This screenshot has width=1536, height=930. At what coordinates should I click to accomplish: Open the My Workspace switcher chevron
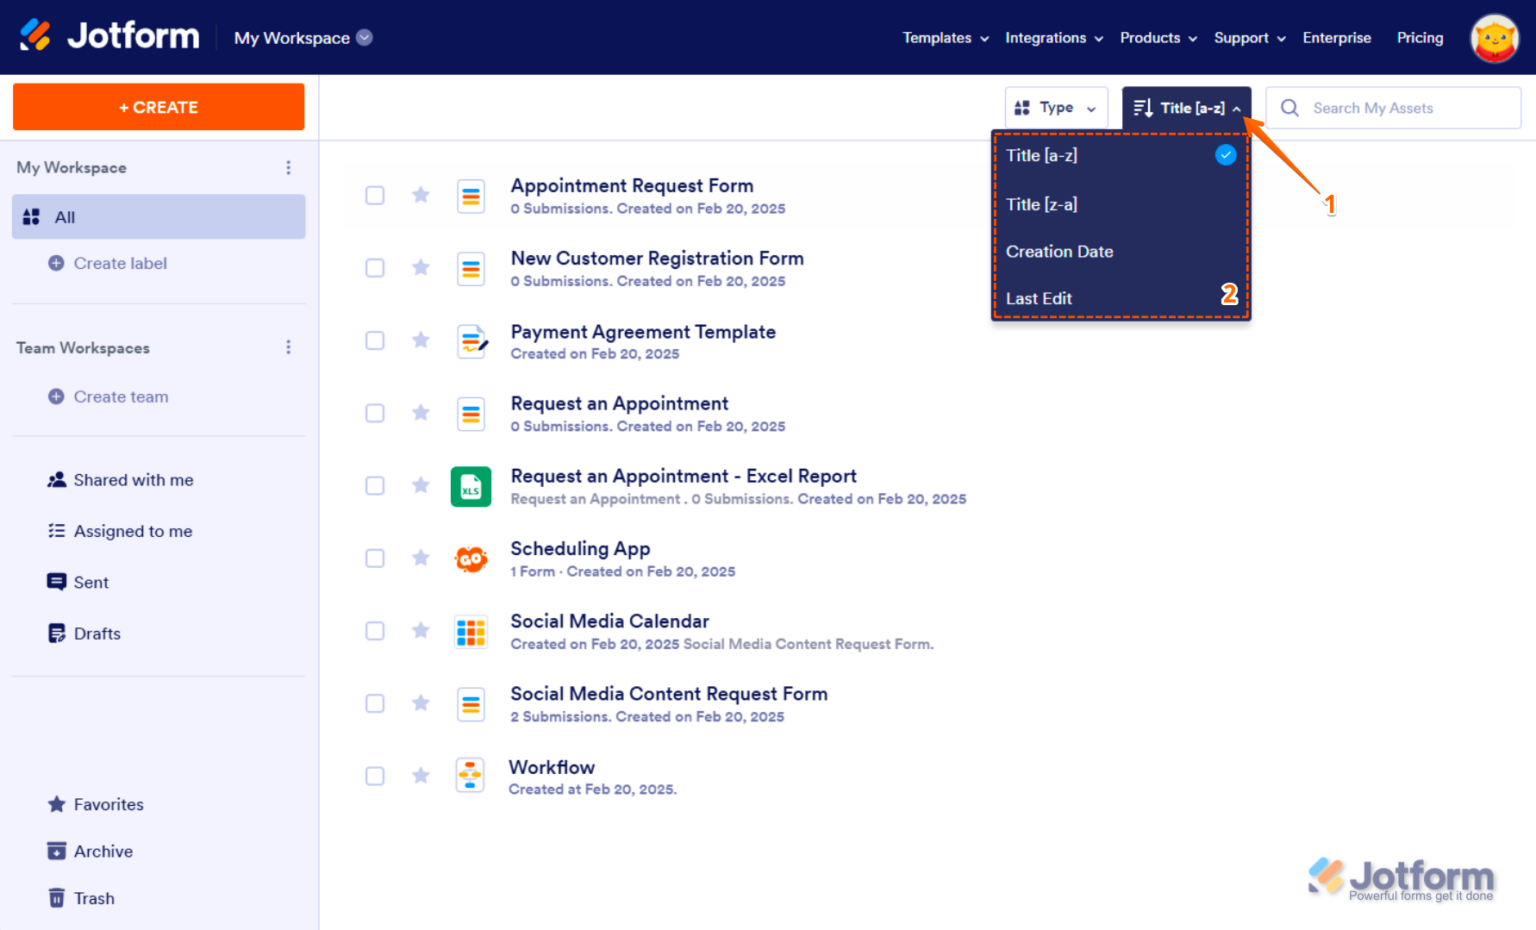364,37
